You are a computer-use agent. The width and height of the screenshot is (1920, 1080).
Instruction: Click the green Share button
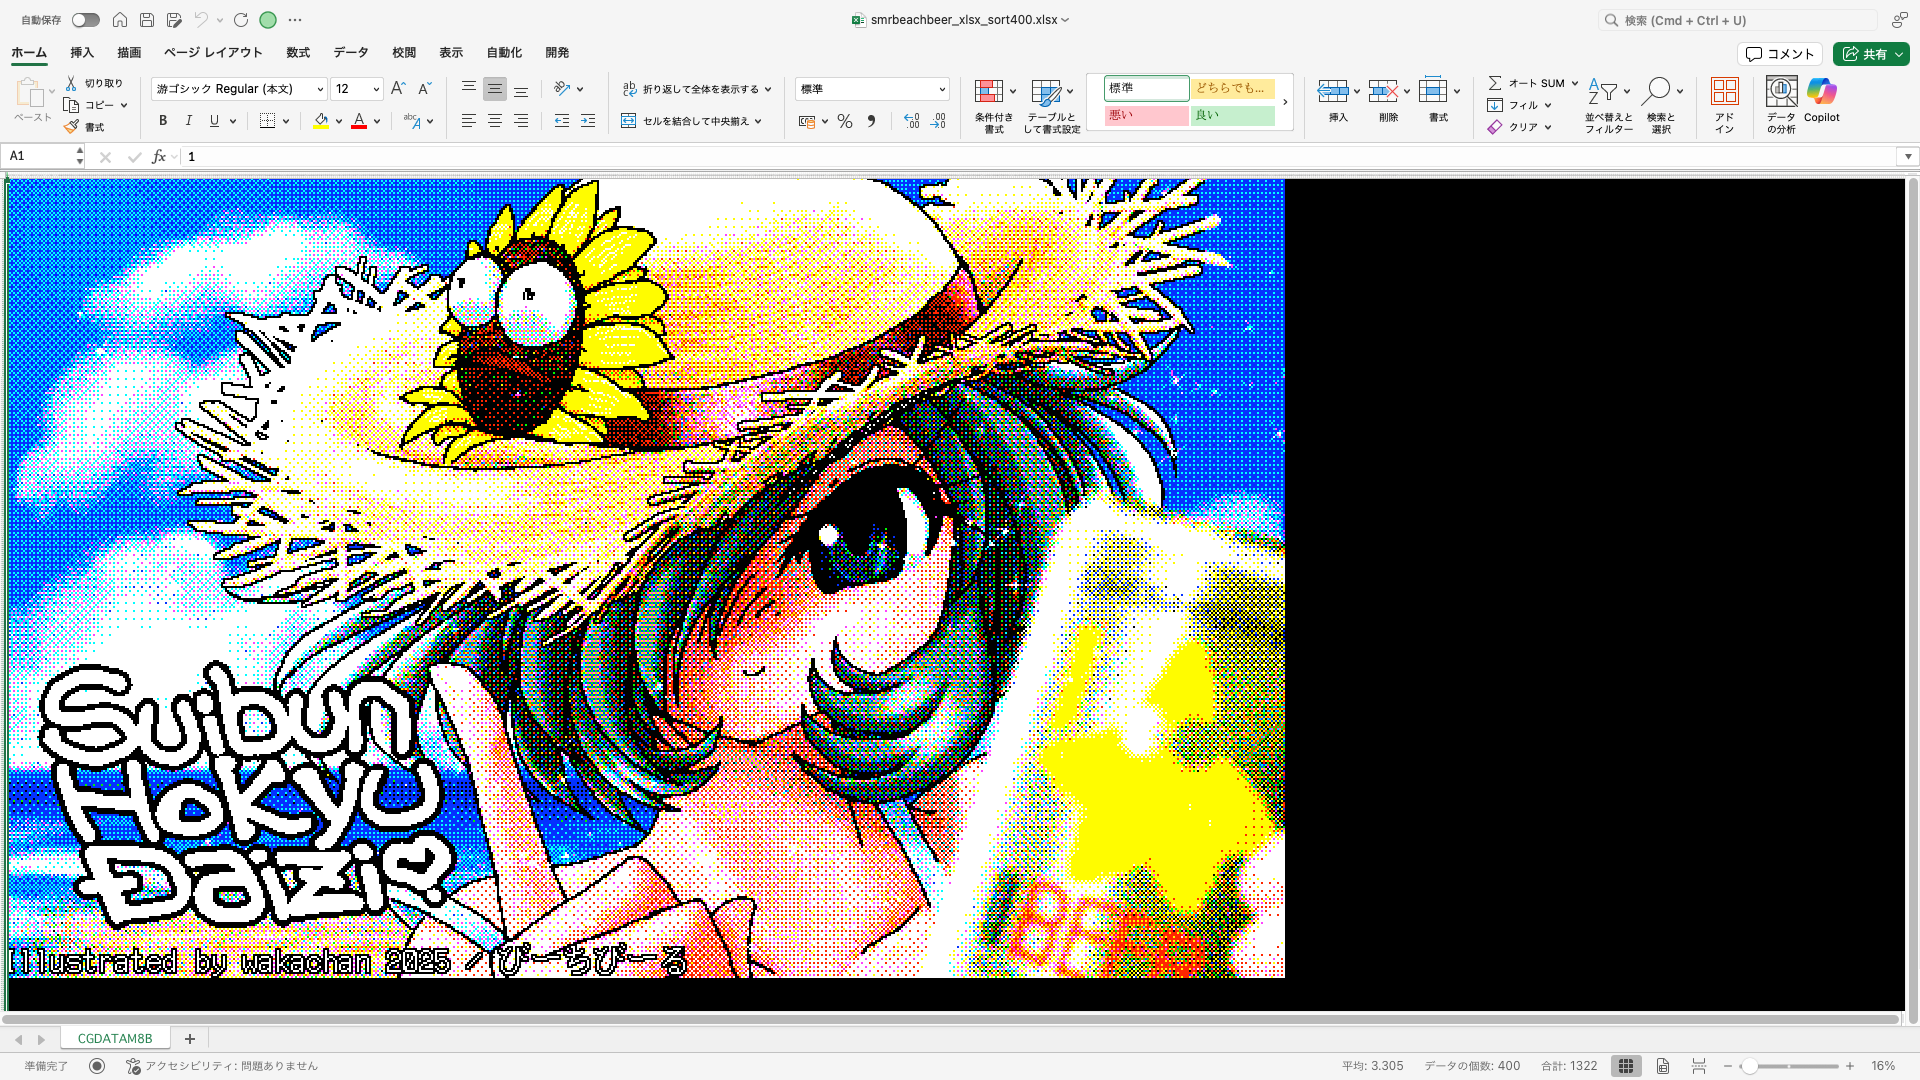pos(1871,54)
